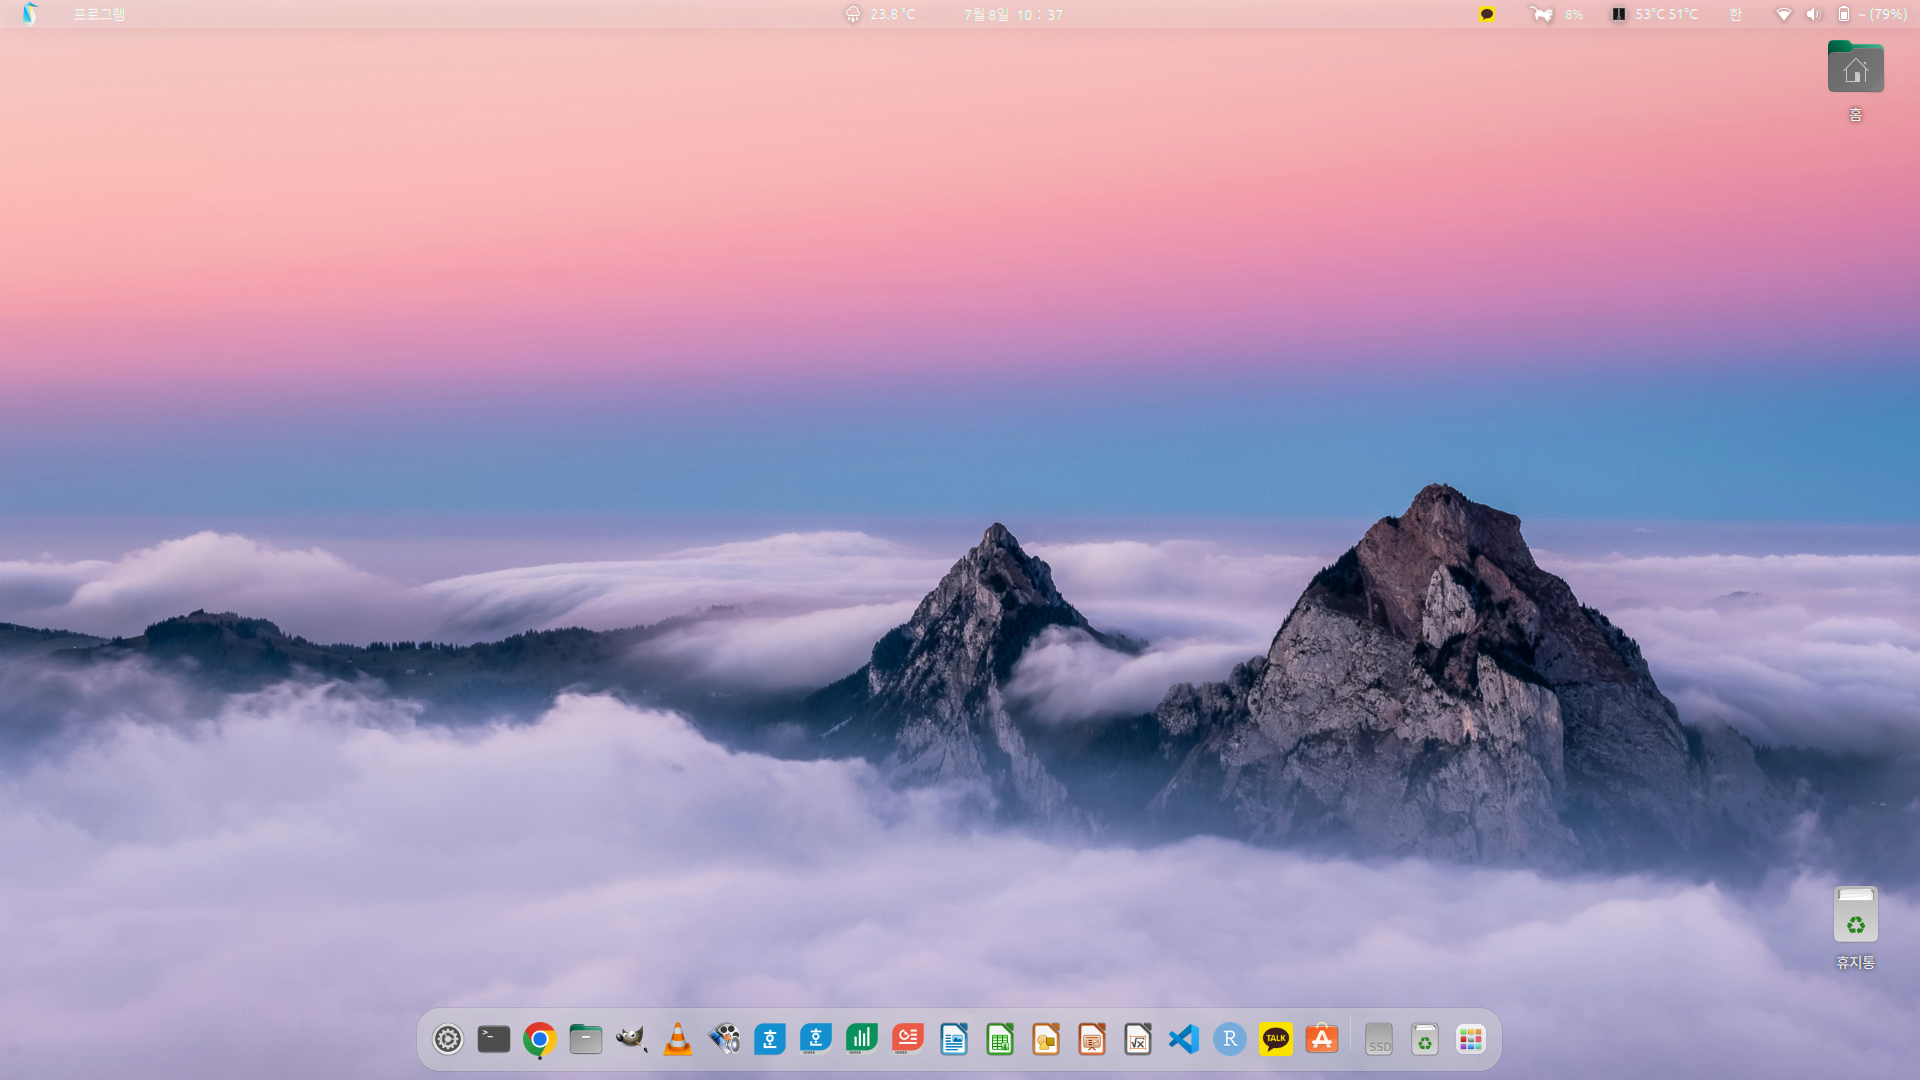Viewport: 1920px width, 1080px height.
Task: Open Google Chrome from the dock
Action: click(539, 1040)
